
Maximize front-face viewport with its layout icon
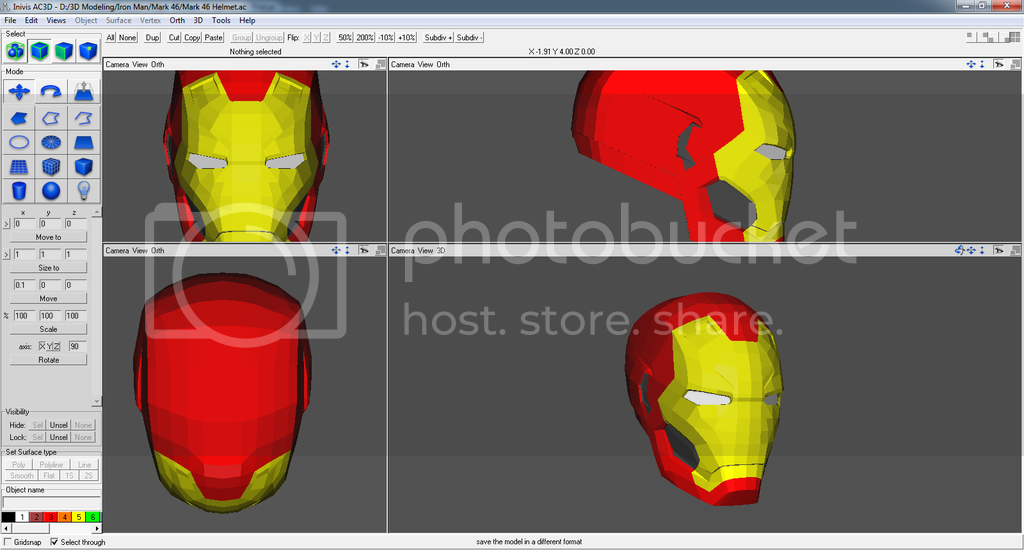(380, 64)
